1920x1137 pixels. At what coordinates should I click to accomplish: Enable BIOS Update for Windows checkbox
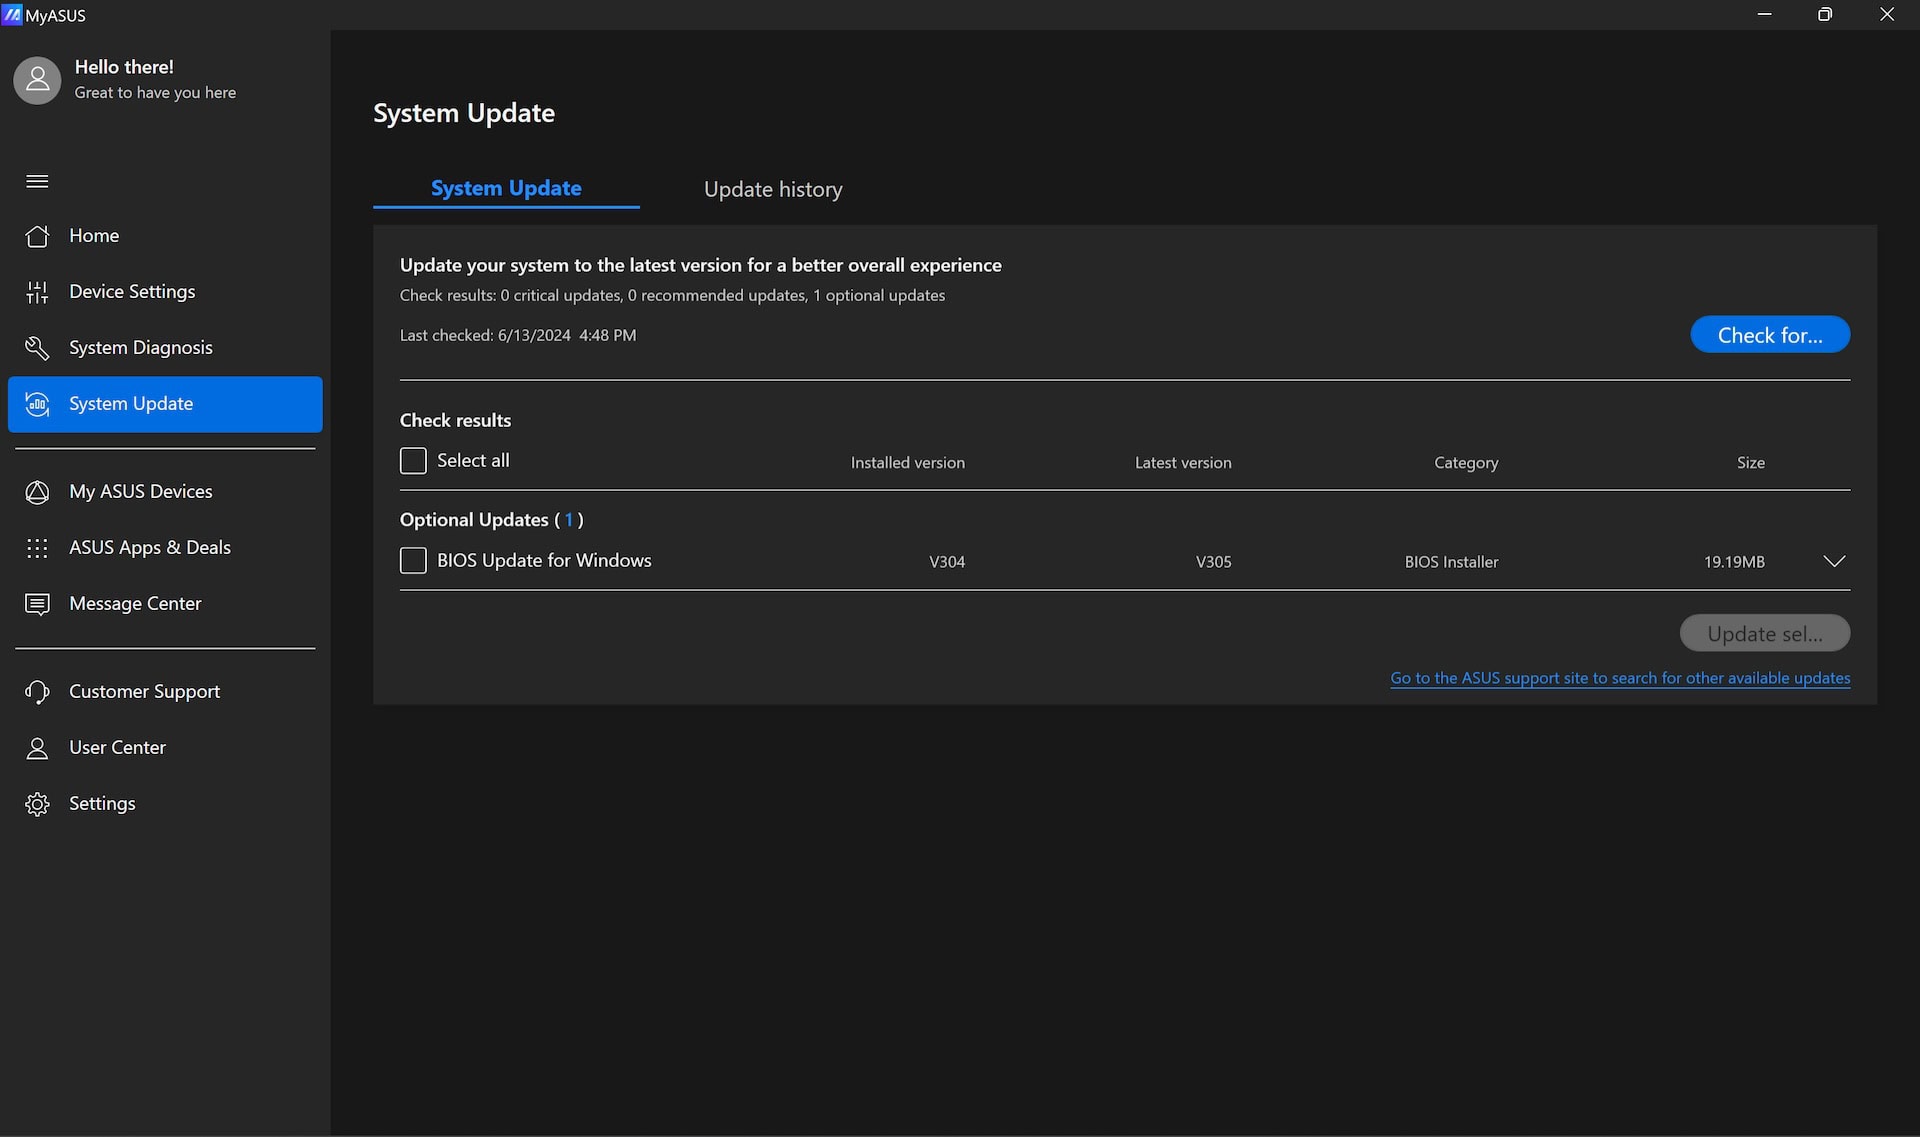pyautogui.click(x=413, y=560)
